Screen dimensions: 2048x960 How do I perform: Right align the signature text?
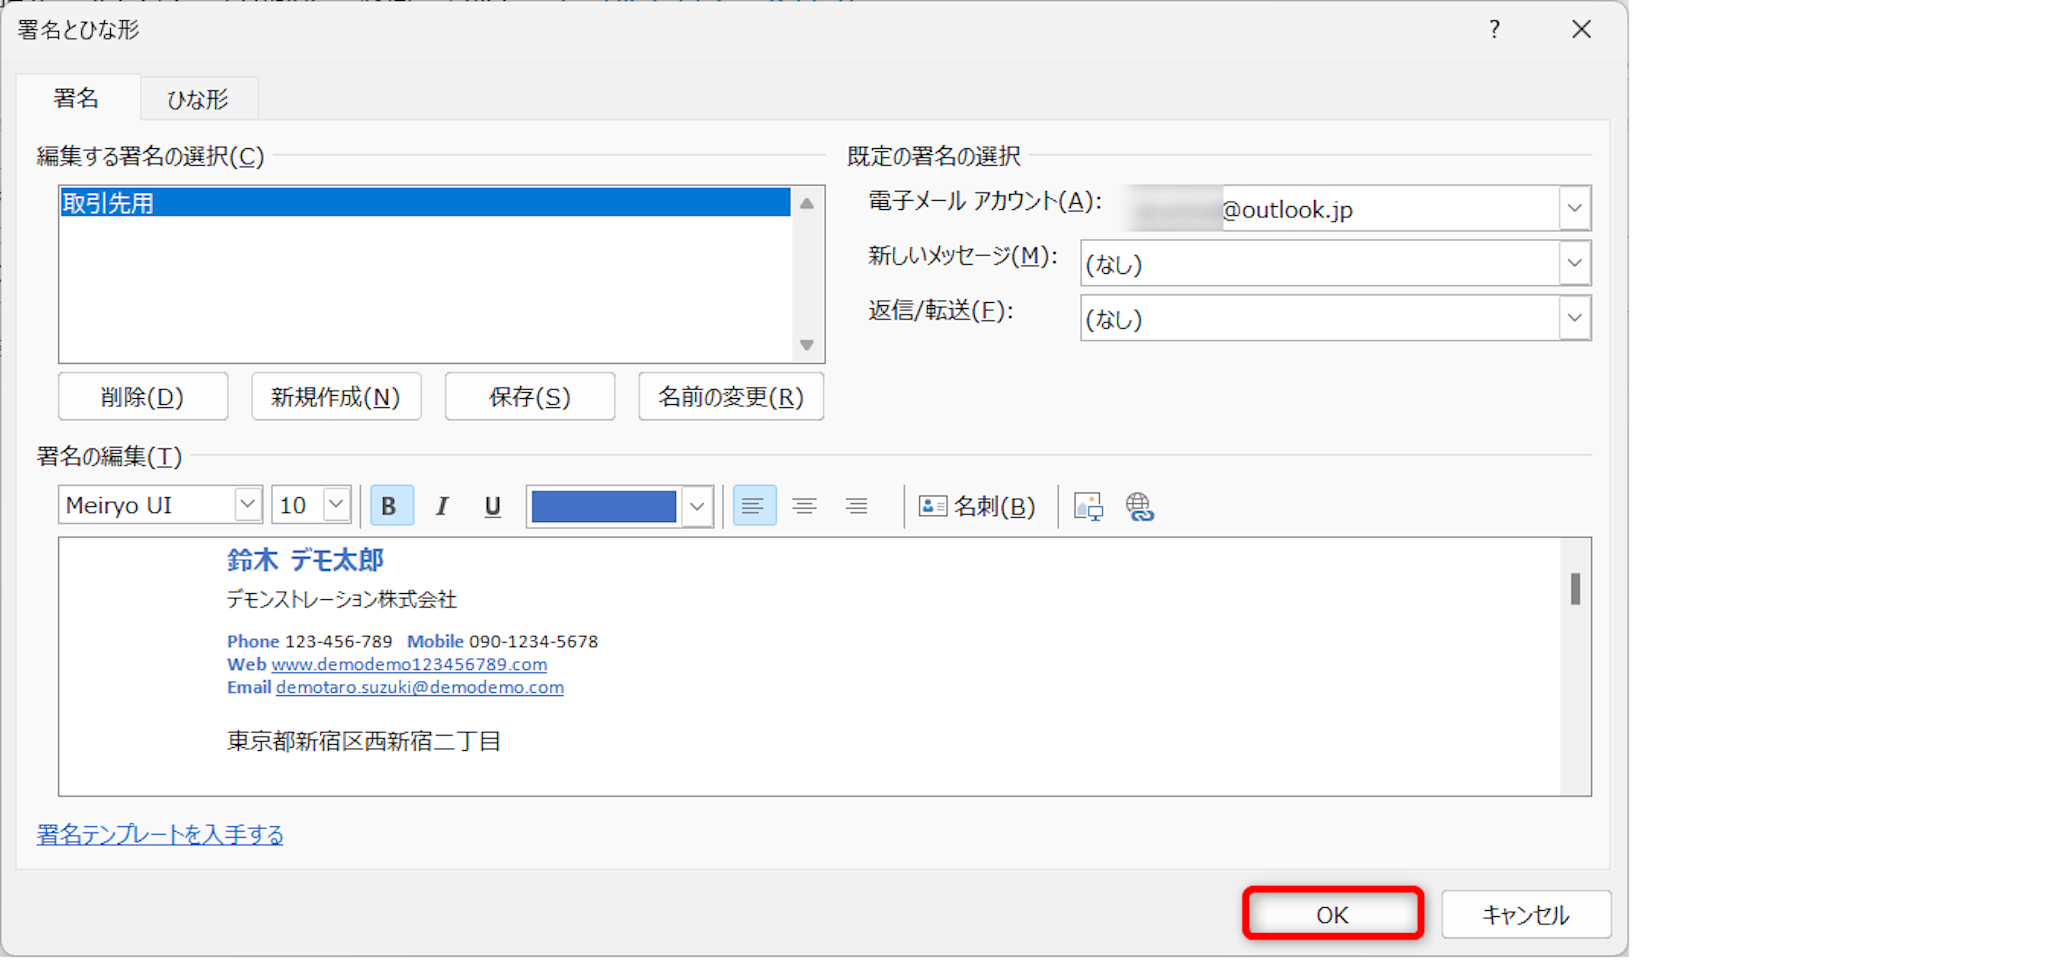pyautogui.click(x=856, y=506)
